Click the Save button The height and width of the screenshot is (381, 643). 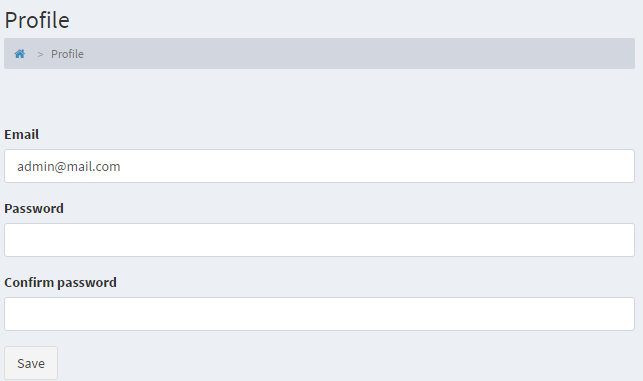pyautogui.click(x=31, y=363)
